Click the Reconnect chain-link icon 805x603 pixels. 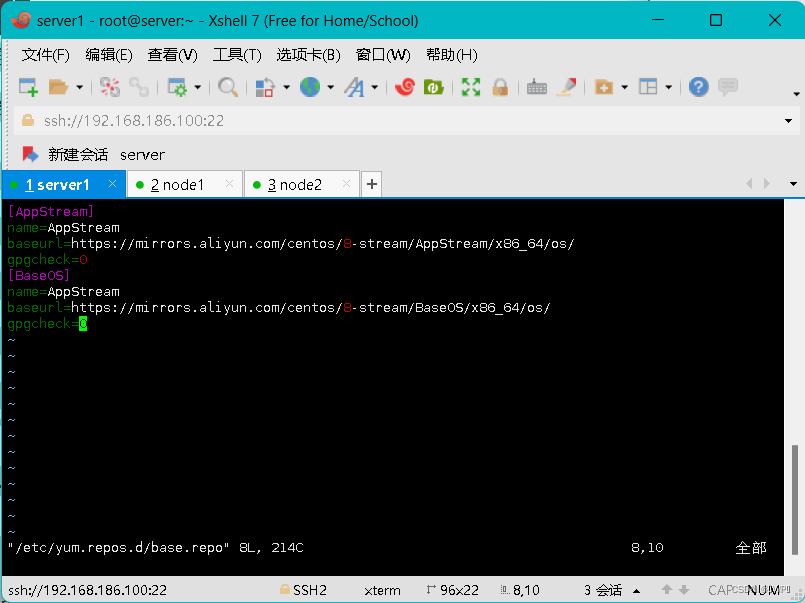tap(139, 87)
